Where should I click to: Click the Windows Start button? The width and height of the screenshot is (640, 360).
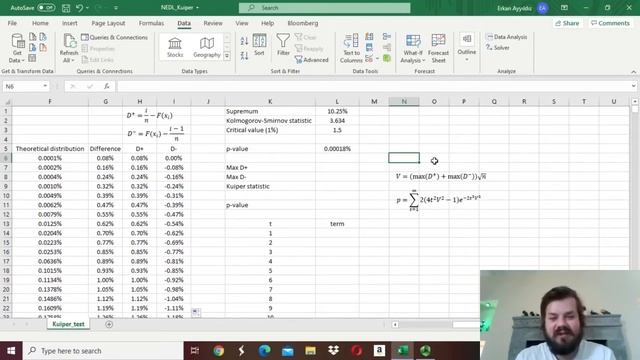(11, 351)
